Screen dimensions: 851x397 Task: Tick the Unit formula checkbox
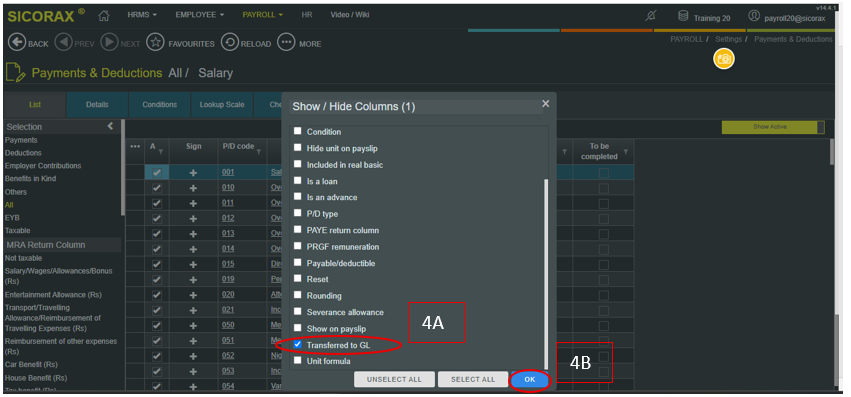pos(297,361)
